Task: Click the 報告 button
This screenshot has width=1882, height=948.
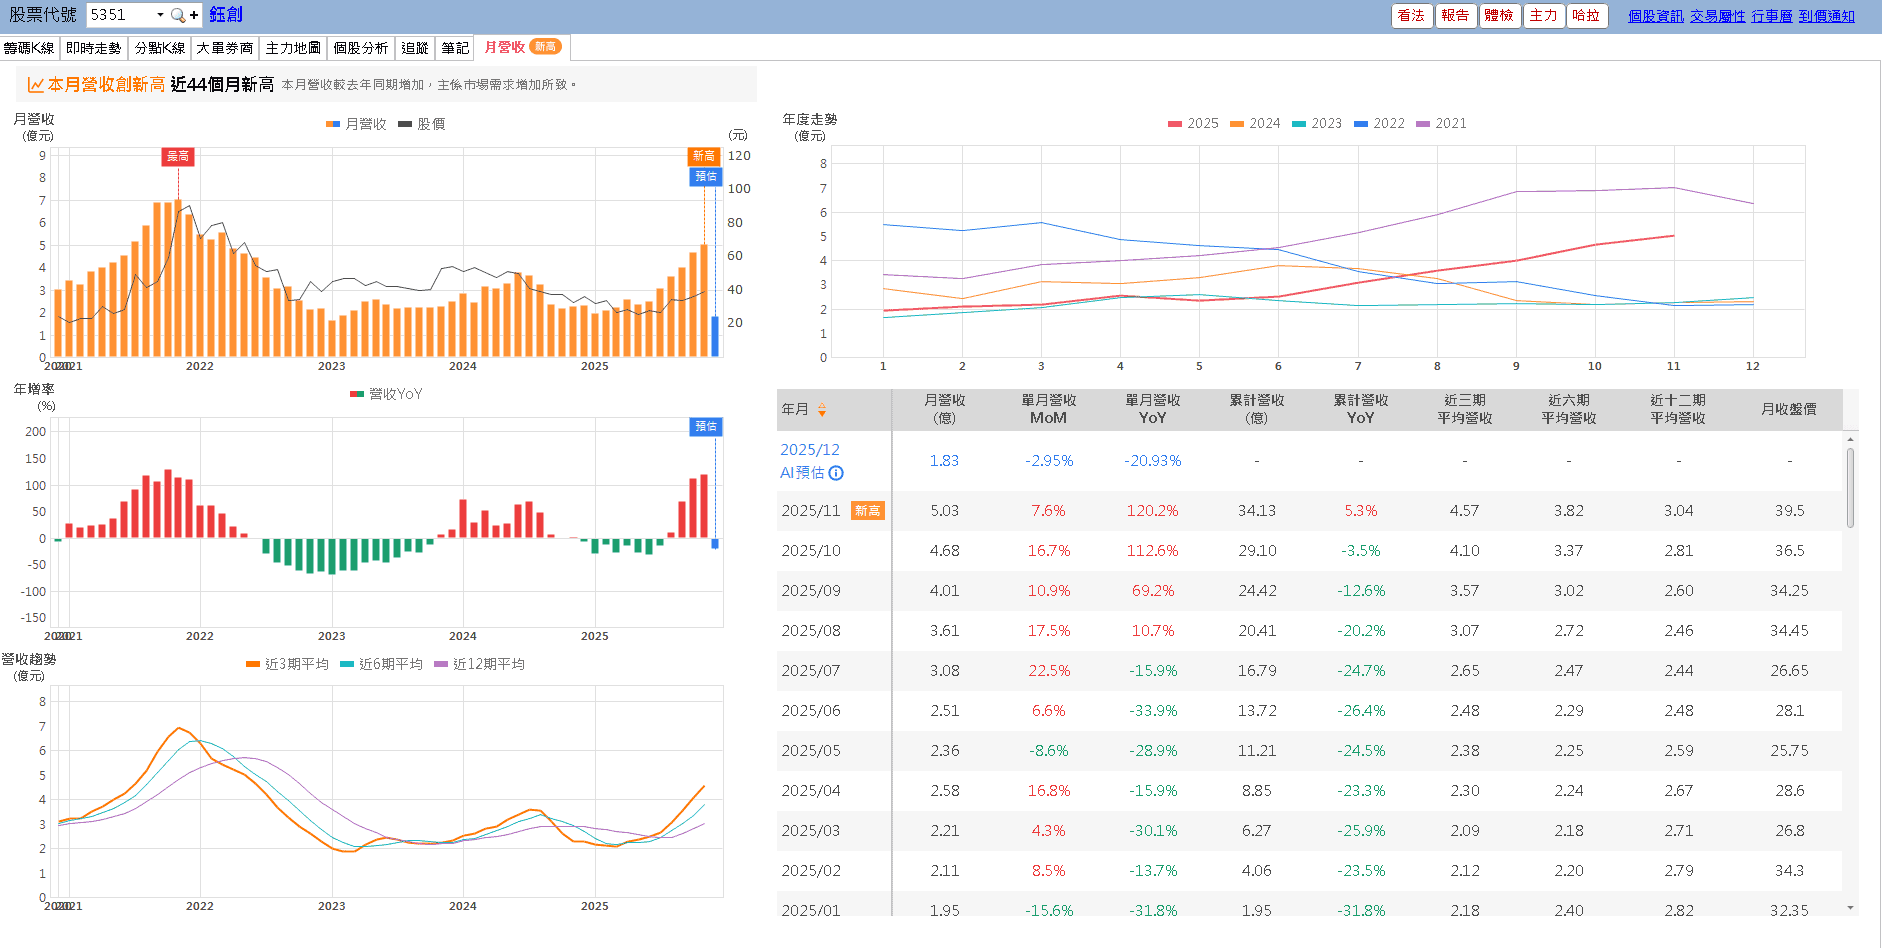Action: 1455,16
